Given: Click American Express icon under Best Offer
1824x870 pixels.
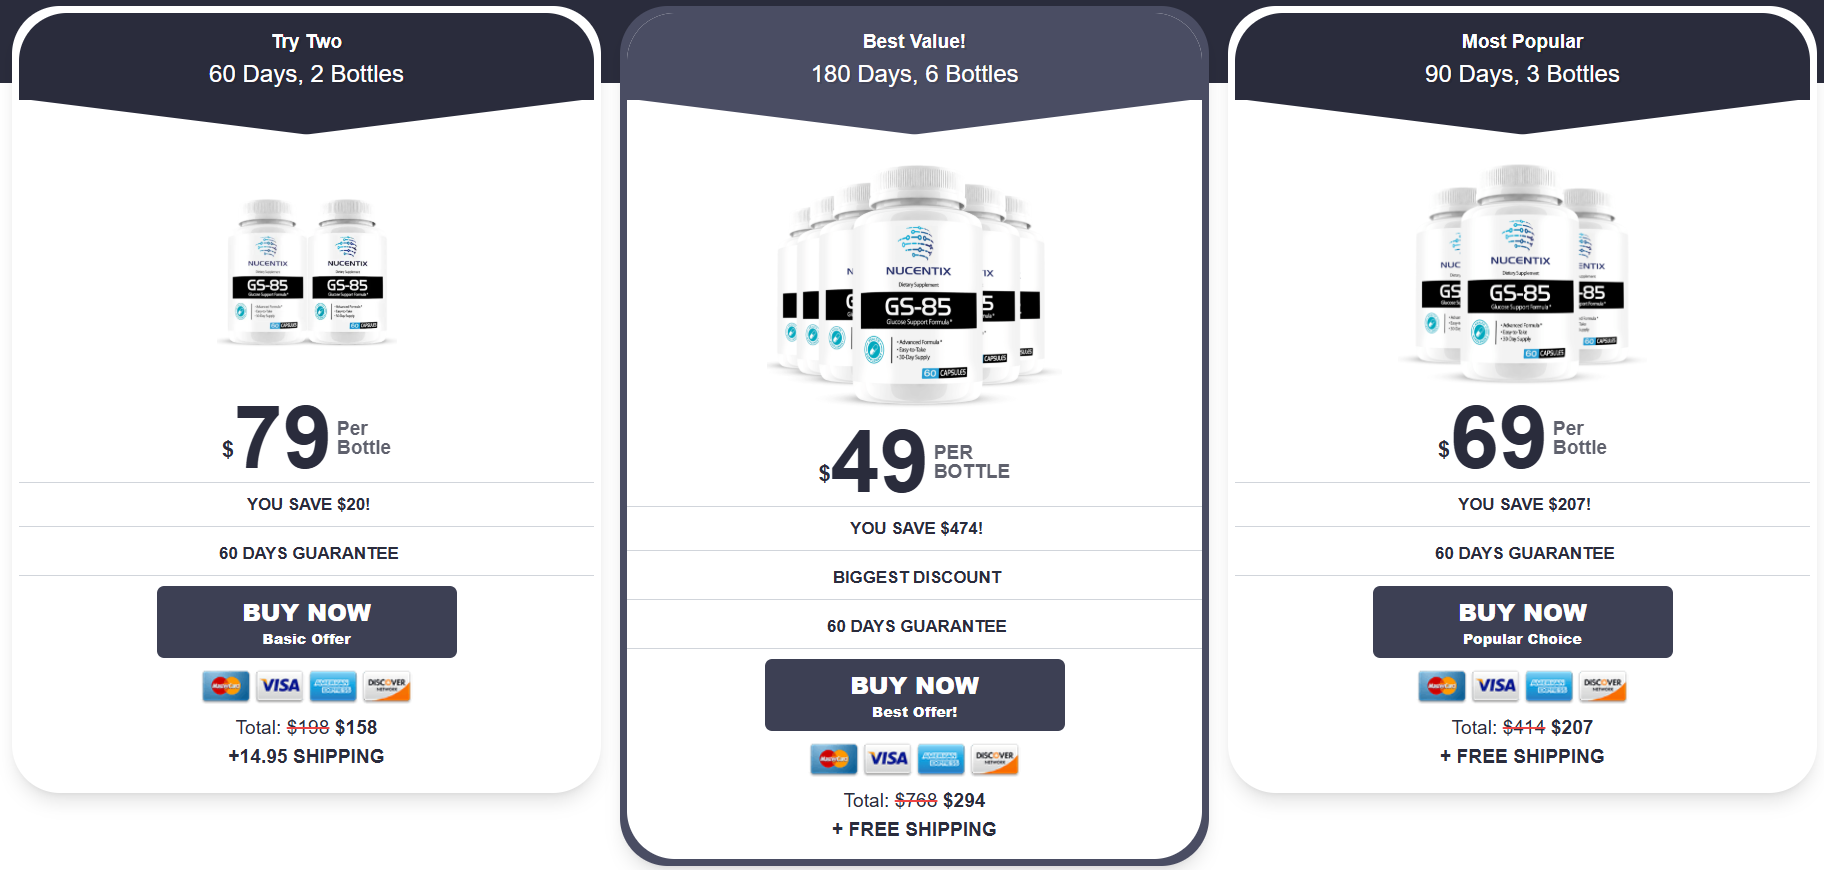Looking at the screenshot, I should (x=941, y=759).
